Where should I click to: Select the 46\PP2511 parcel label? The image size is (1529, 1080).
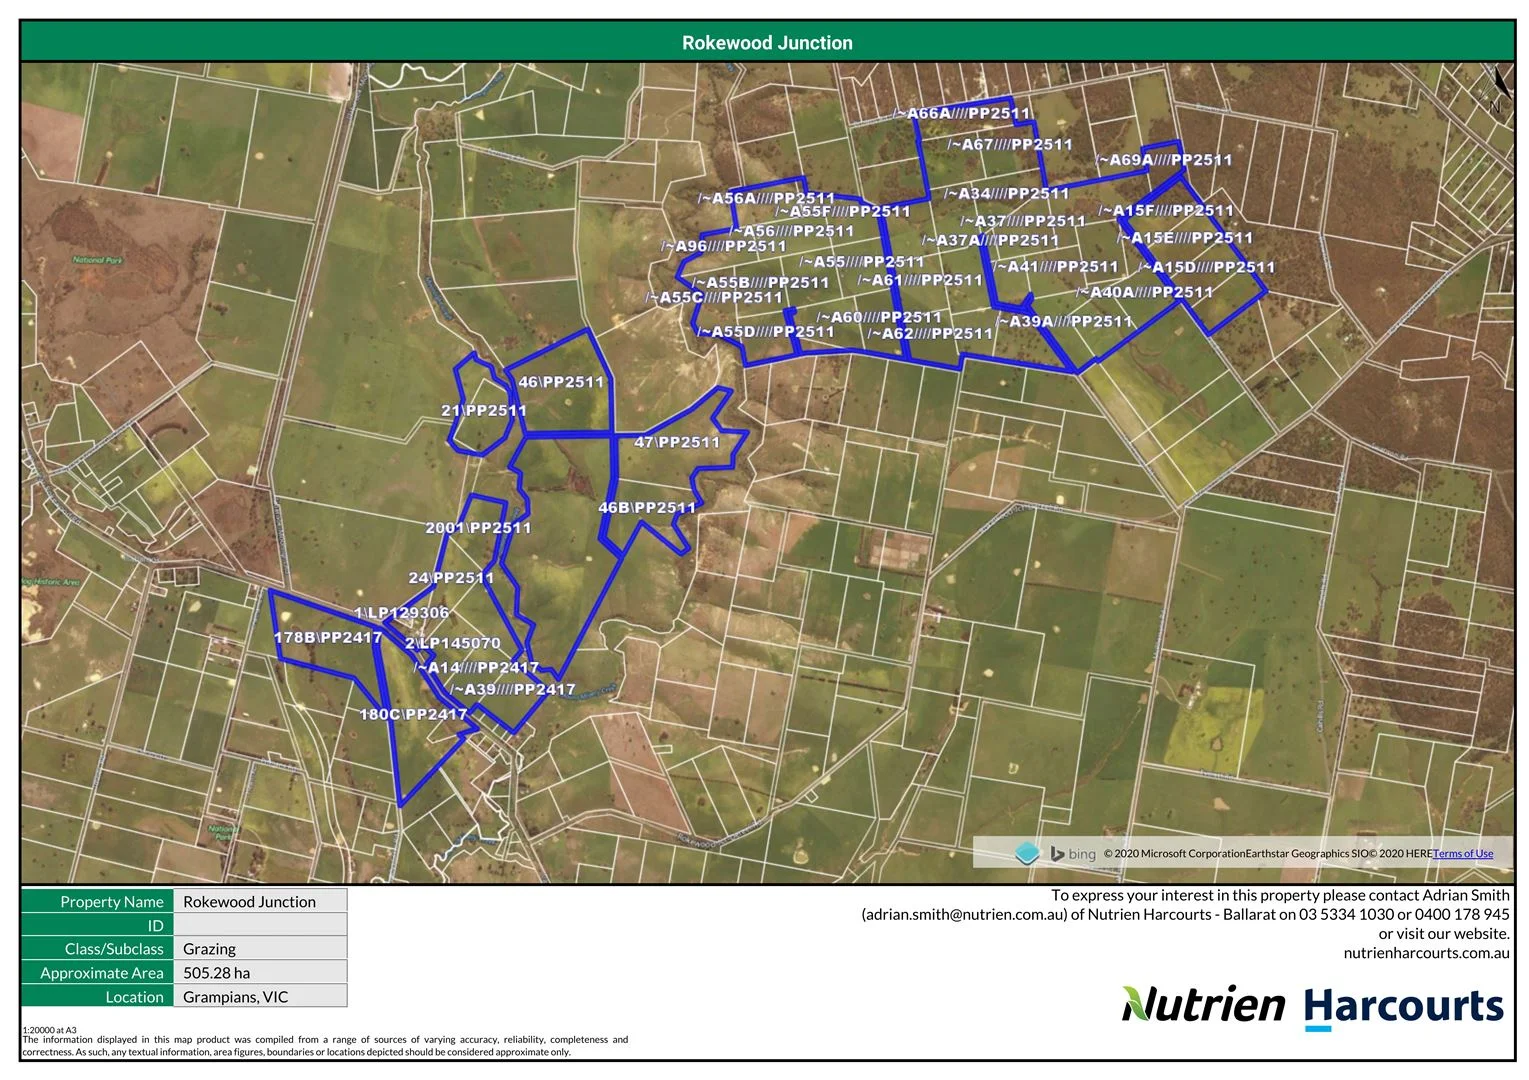(x=561, y=382)
